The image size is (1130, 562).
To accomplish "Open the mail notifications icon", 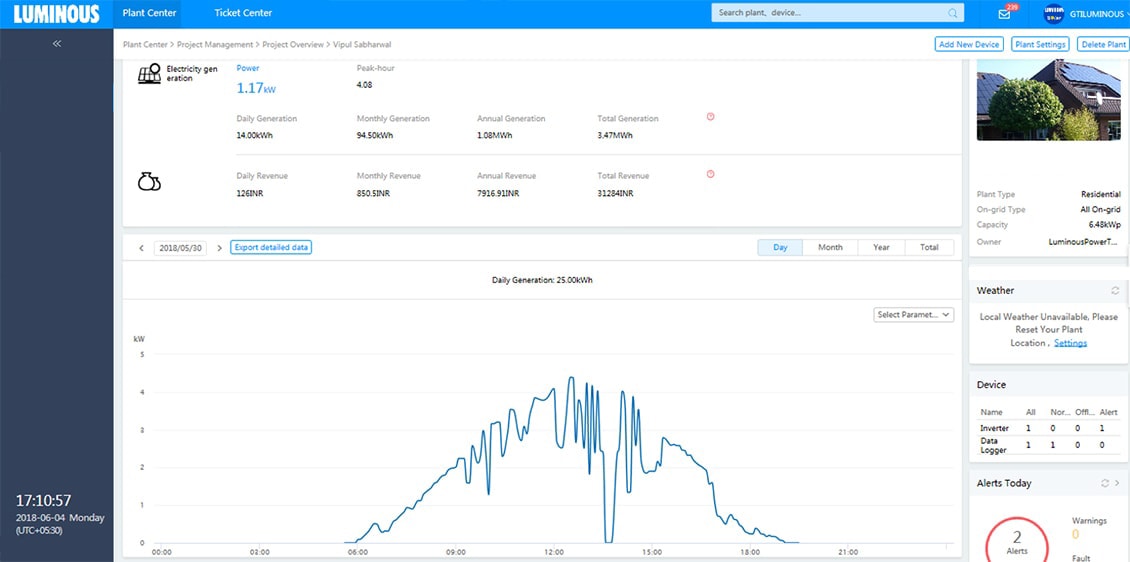I will tap(1004, 14).
